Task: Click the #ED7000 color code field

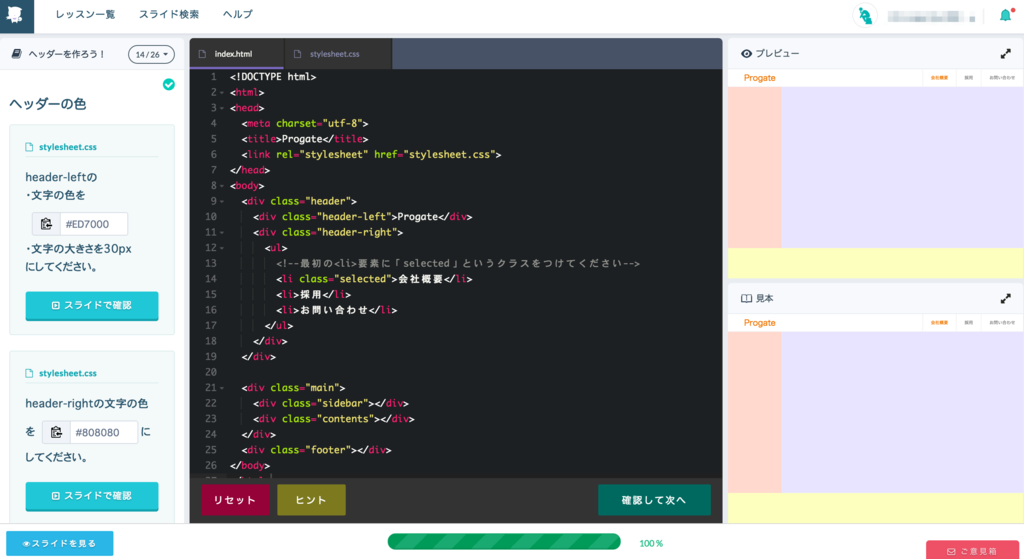Action: pyautogui.click(x=93, y=224)
